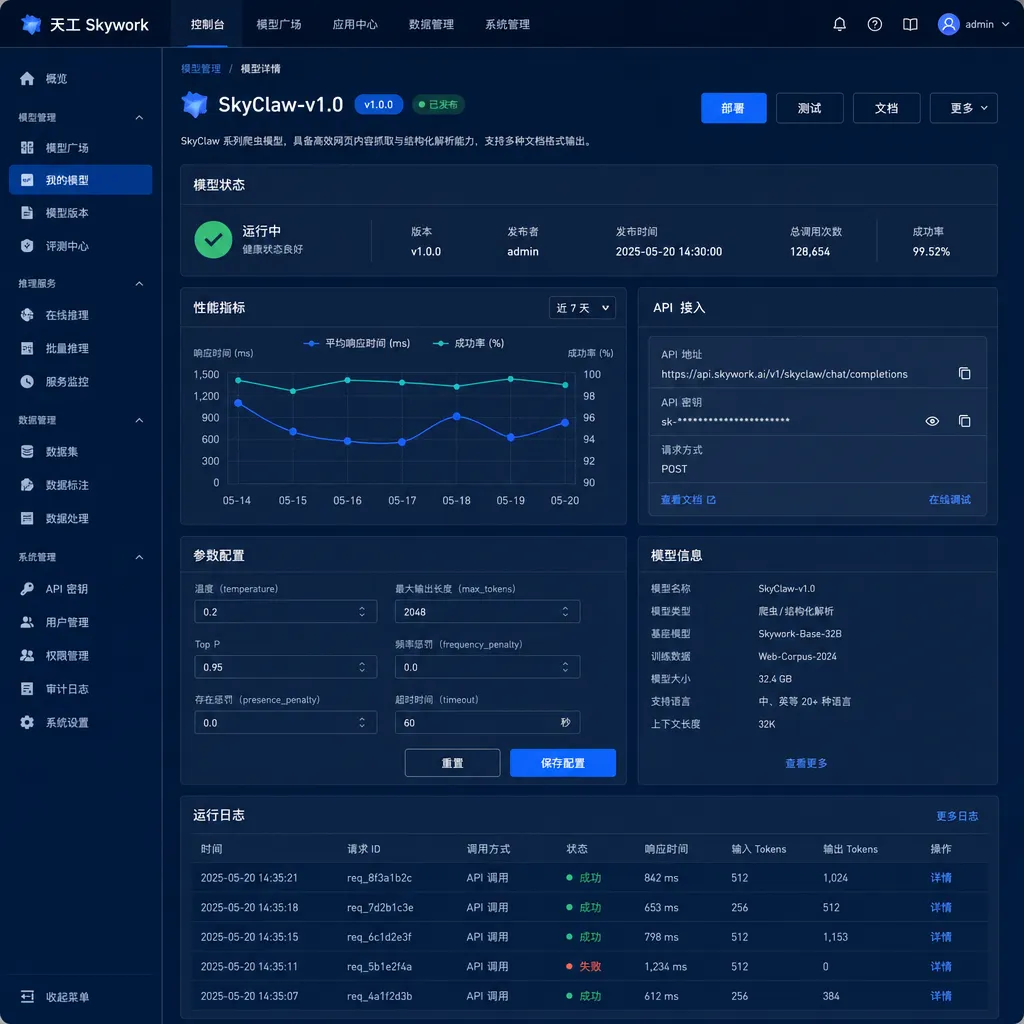Click the timeout input field showing 60
1024x1024 pixels.
[x=487, y=722]
